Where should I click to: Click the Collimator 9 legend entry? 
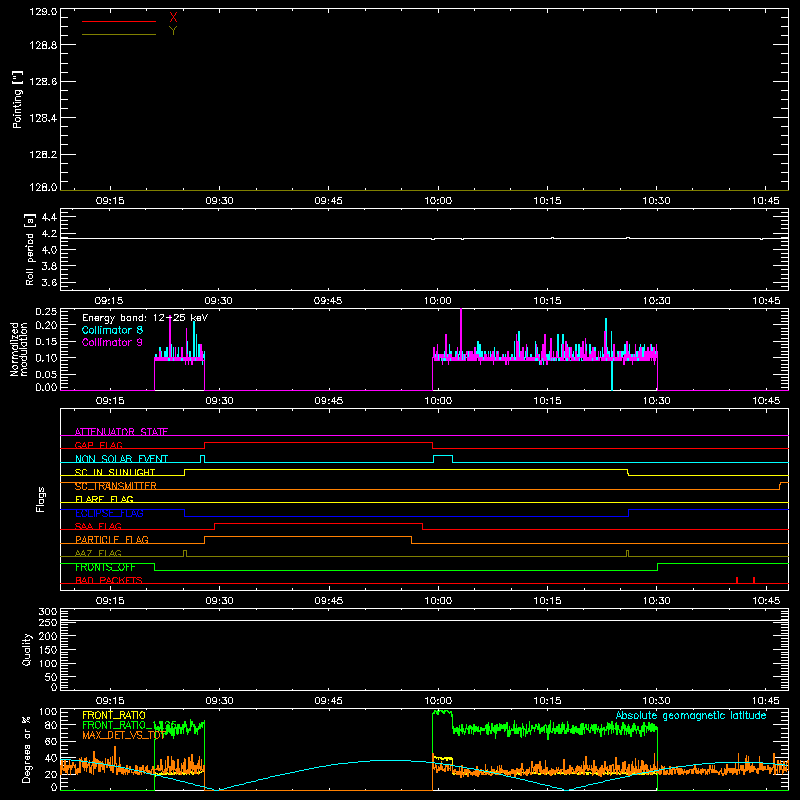[x=112, y=342]
